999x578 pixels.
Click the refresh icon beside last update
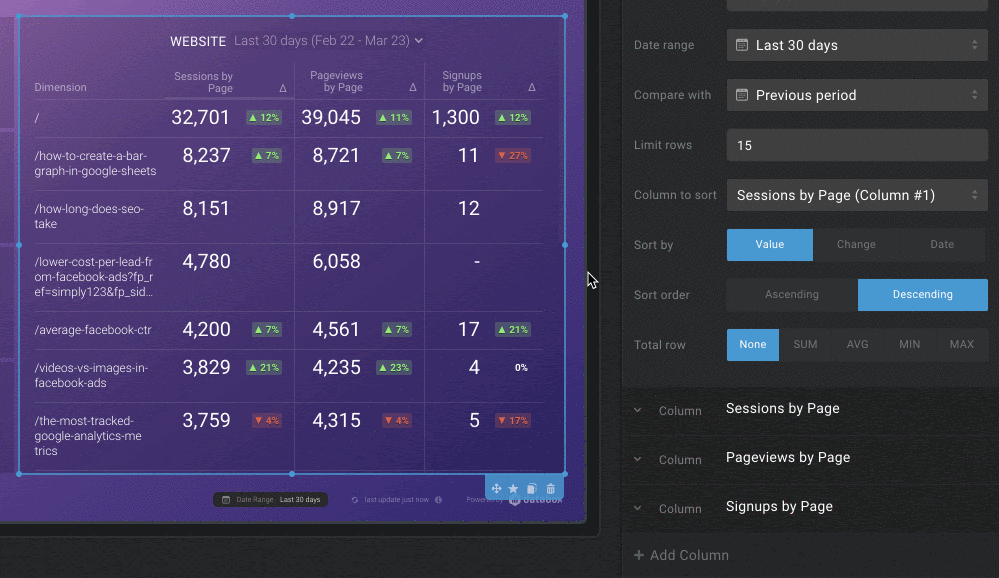(355, 500)
